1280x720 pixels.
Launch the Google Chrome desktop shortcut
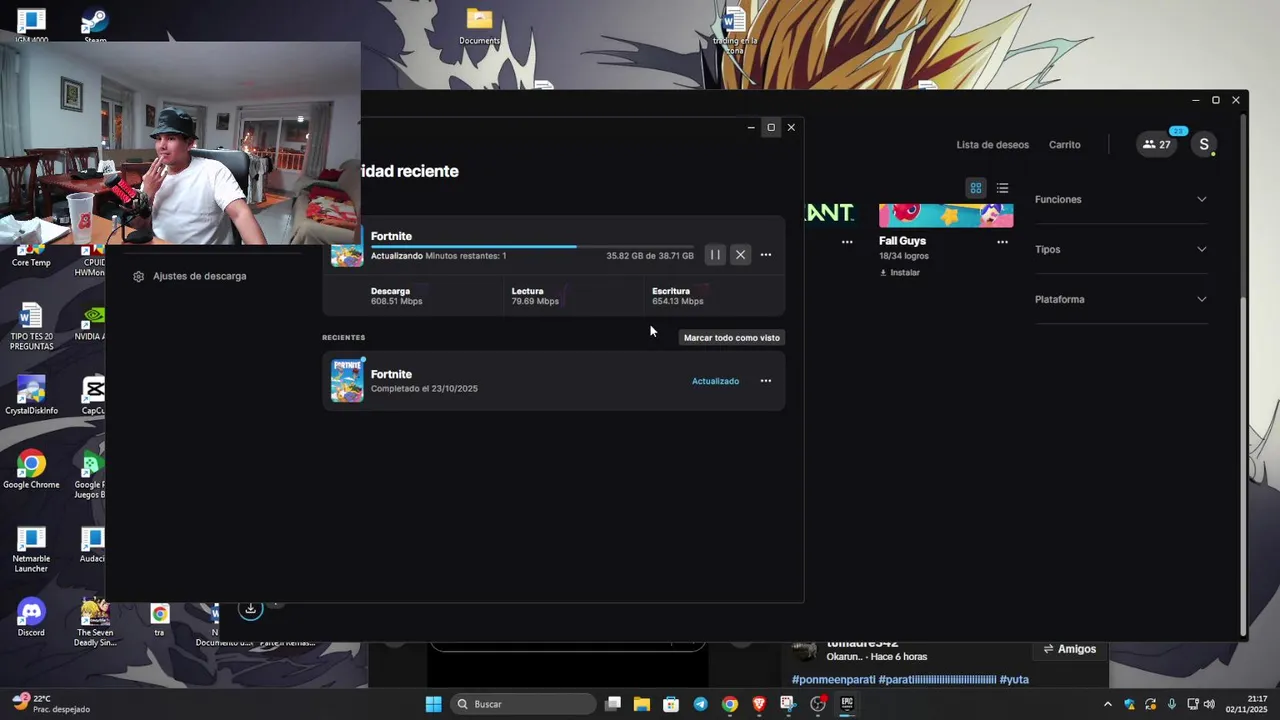31,470
